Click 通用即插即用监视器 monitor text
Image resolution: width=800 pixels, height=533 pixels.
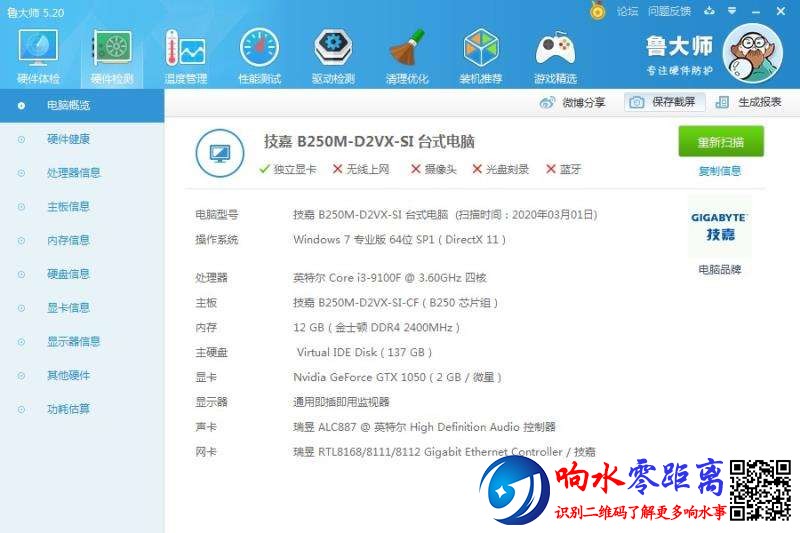pos(341,402)
